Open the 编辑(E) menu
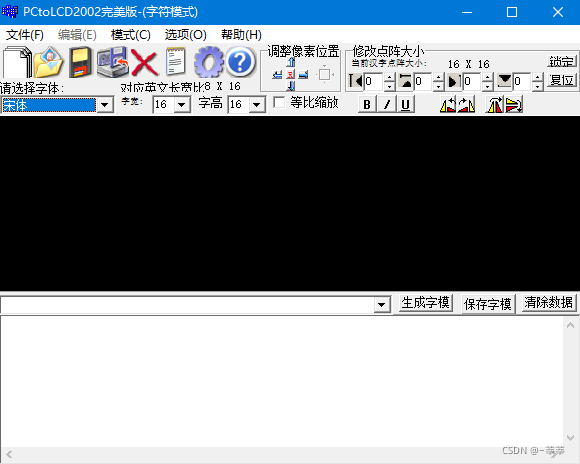This screenshot has height=464, width=580. click(x=77, y=35)
